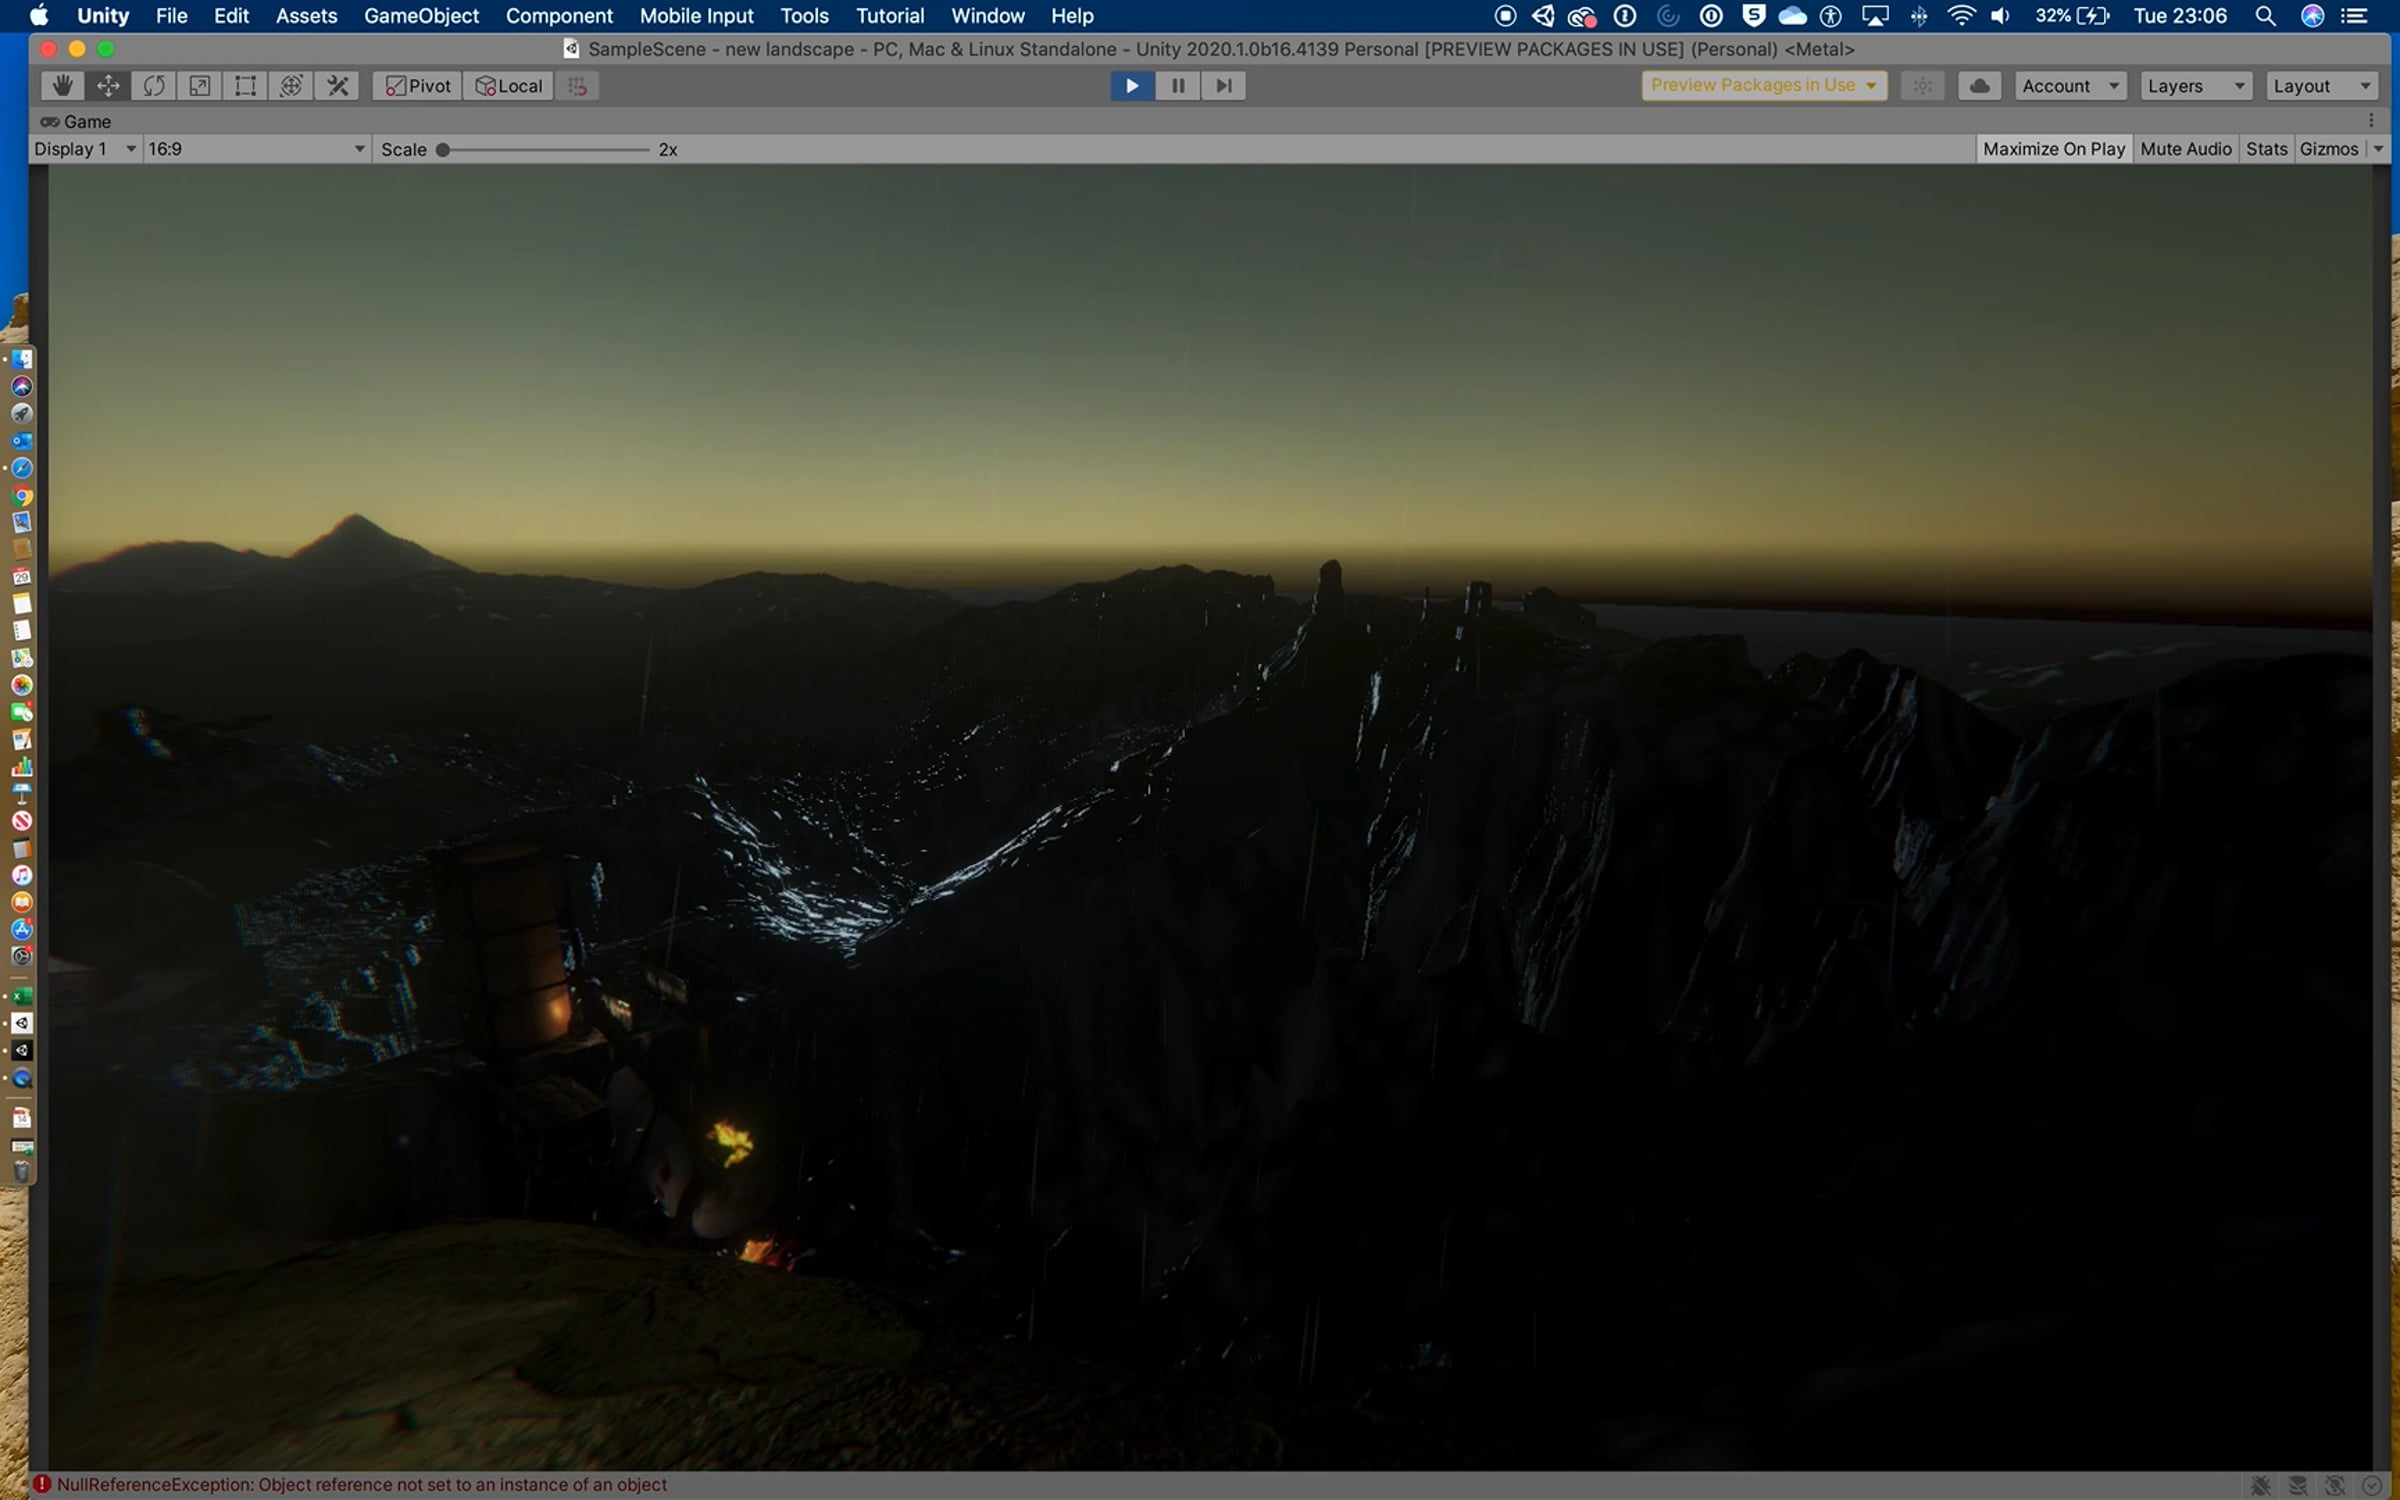Image resolution: width=2400 pixels, height=1500 pixels.
Task: Click the Step frame button
Action: (x=1223, y=86)
